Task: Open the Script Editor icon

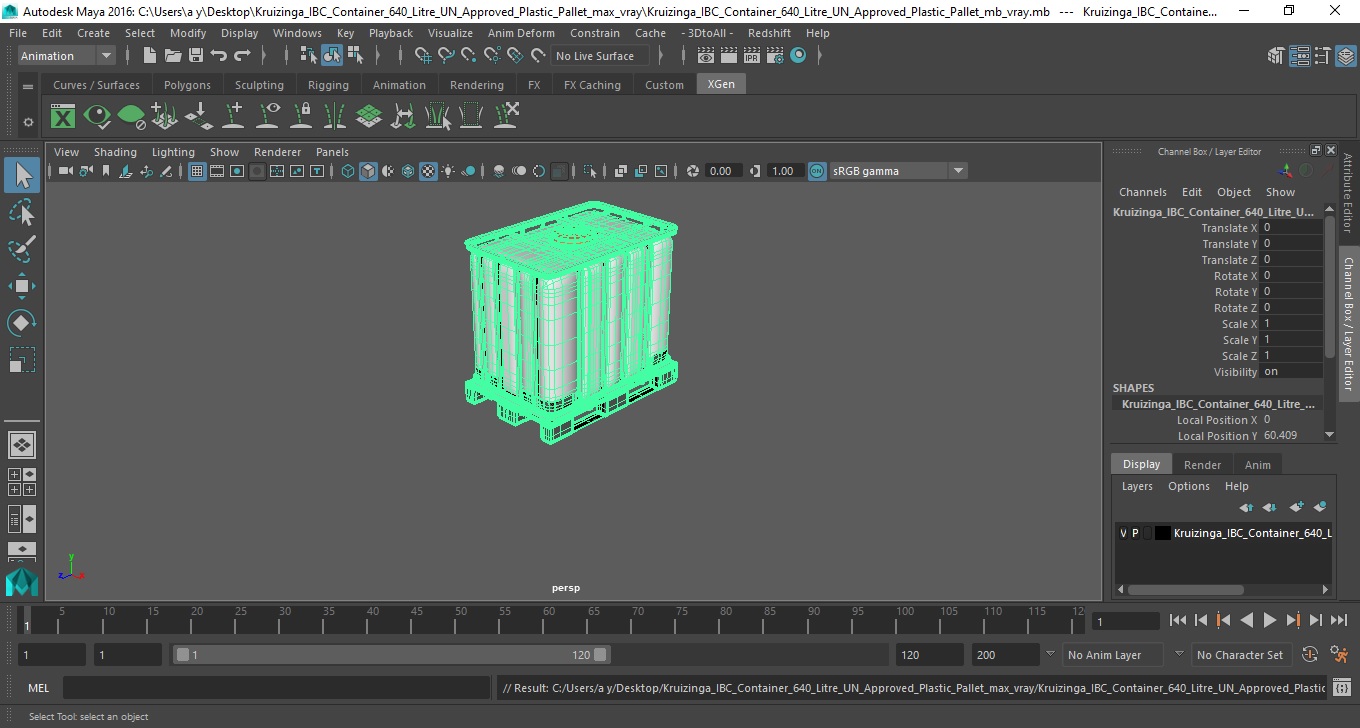Action: click(1343, 688)
